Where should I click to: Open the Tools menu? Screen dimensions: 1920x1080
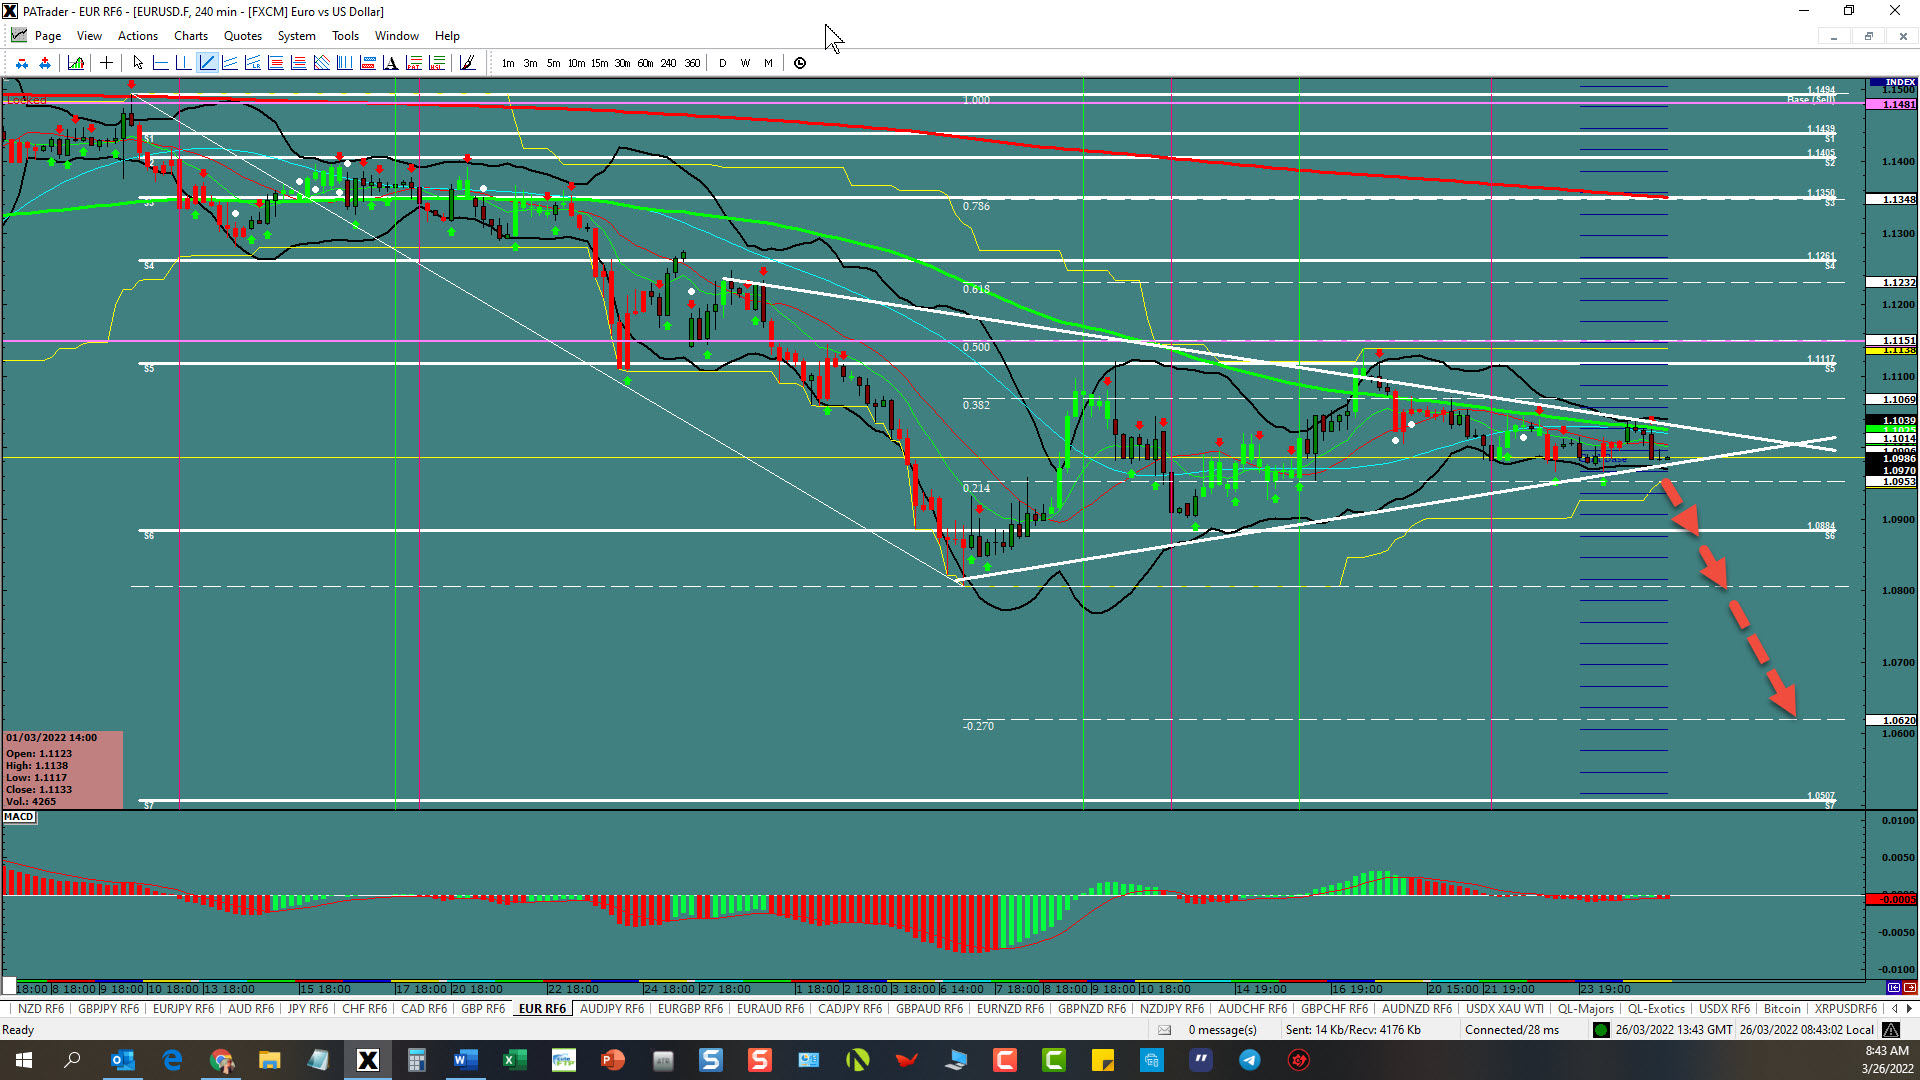pos(345,36)
